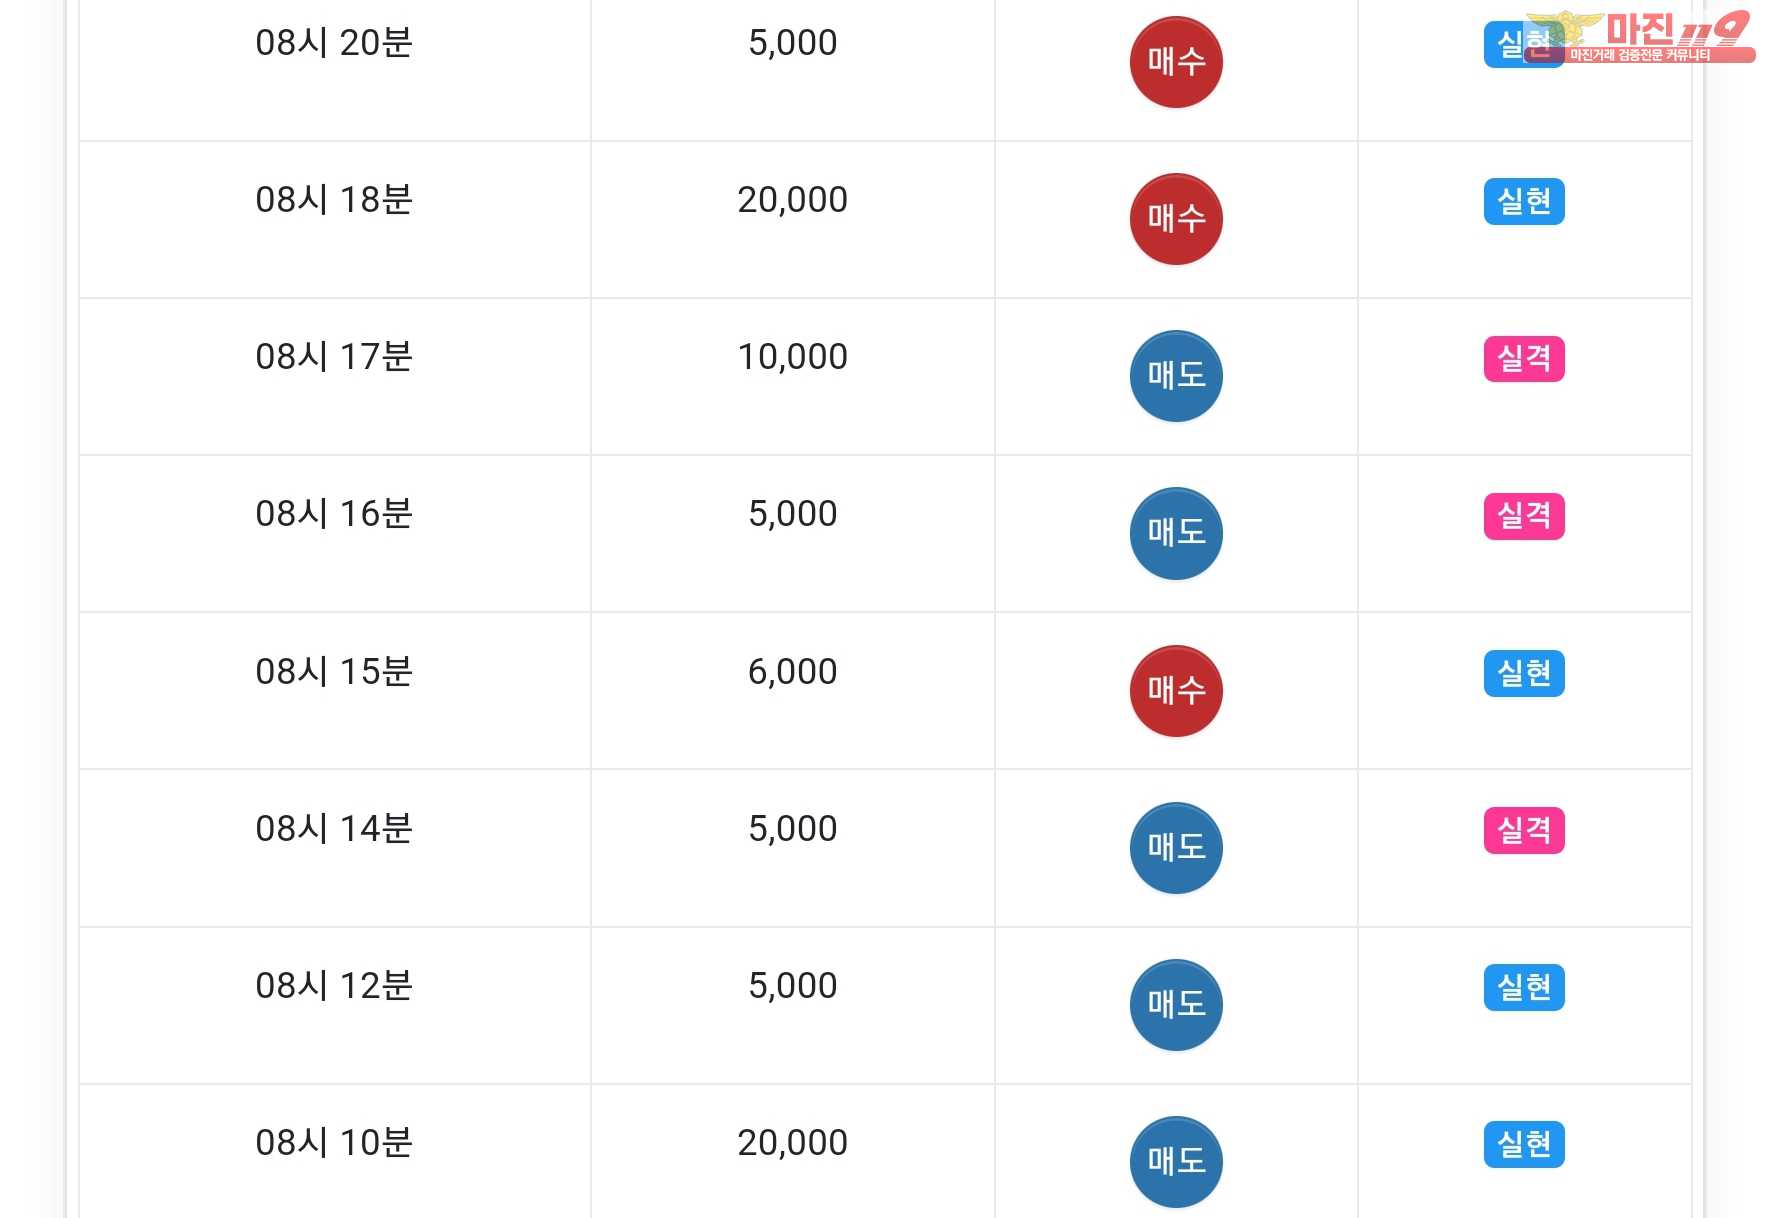Open the 실격 badge at 08시 14분

pyautogui.click(x=1524, y=830)
